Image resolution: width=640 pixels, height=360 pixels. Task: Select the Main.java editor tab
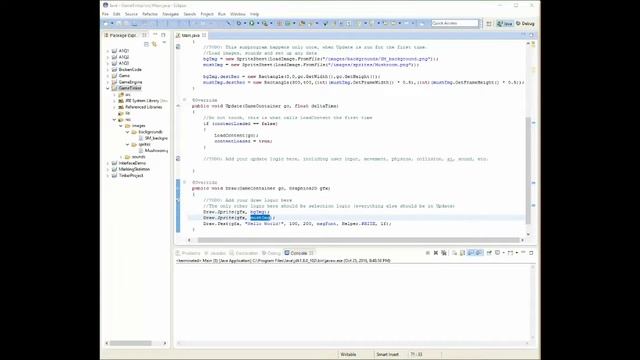click(x=190, y=36)
